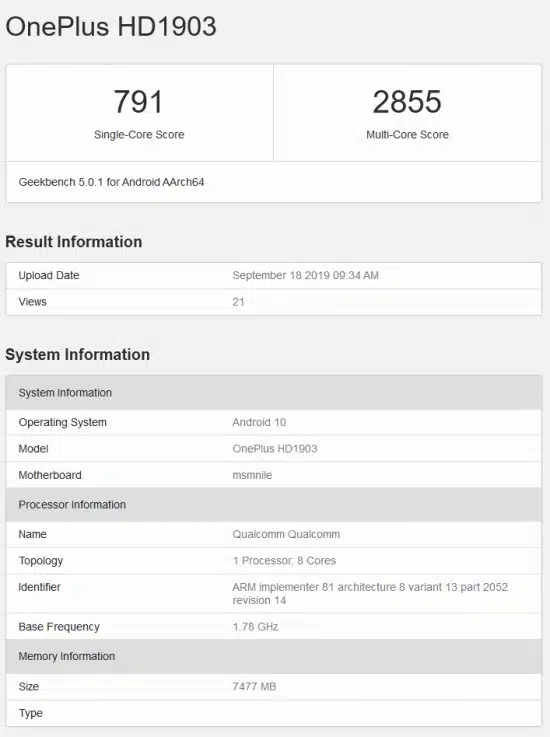Click the bold System Information section heading
This screenshot has width=550, height=737.
point(78,354)
